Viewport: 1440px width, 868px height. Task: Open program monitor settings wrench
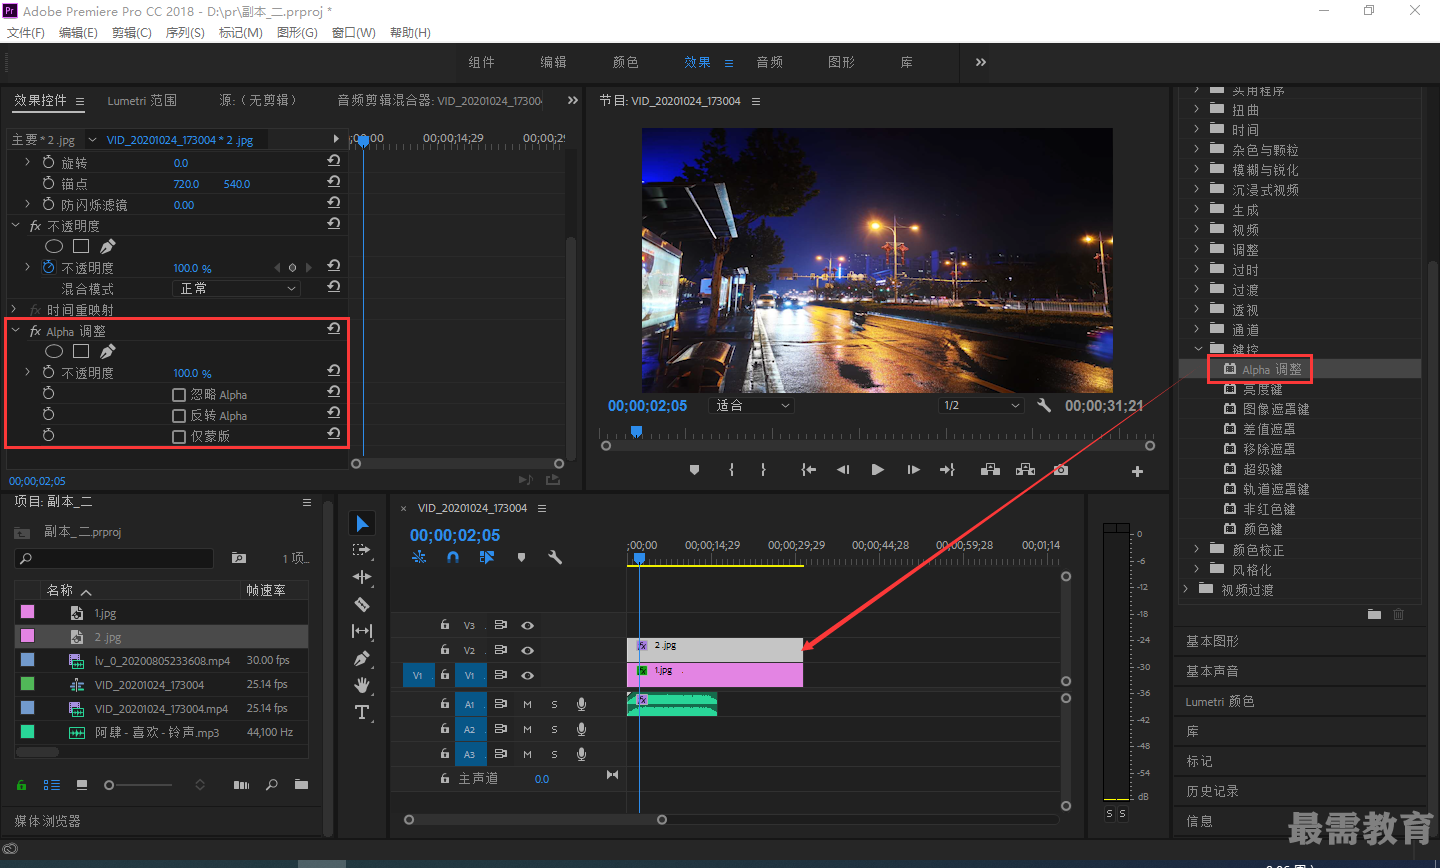(x=1044, y=405)
